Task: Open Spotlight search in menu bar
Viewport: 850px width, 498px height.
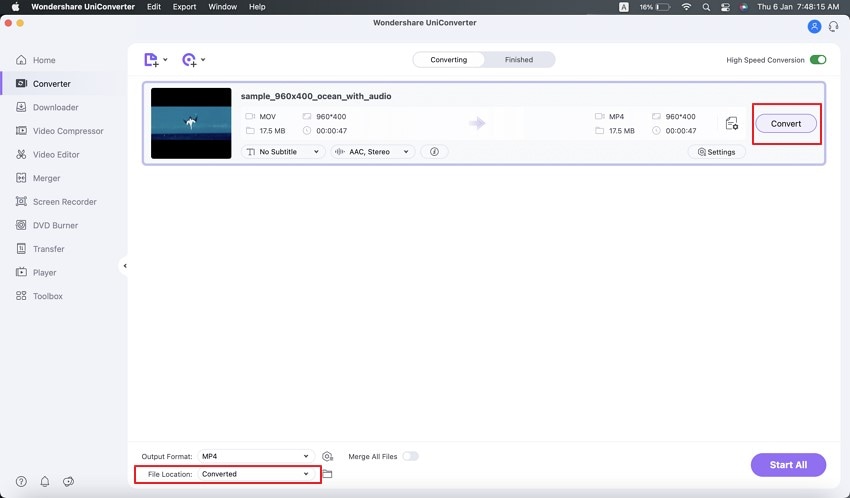Action: pyautogui.click(x=706, y=7)
